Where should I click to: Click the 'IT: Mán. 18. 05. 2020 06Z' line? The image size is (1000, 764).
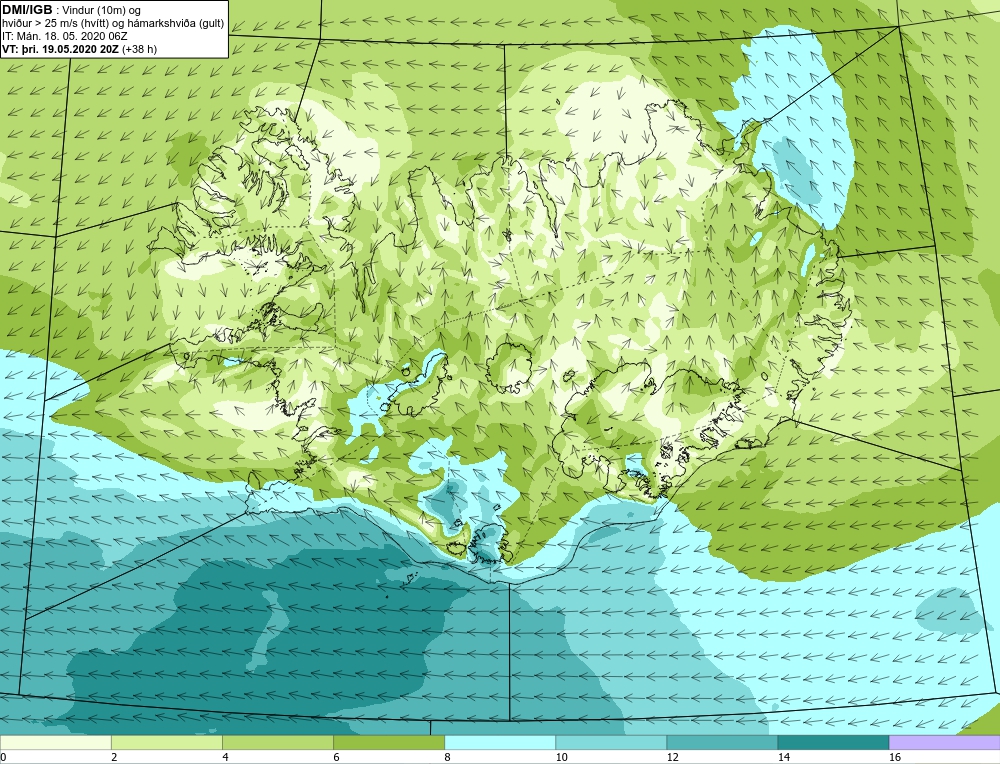pyautogui.click(x=64, y=36)
